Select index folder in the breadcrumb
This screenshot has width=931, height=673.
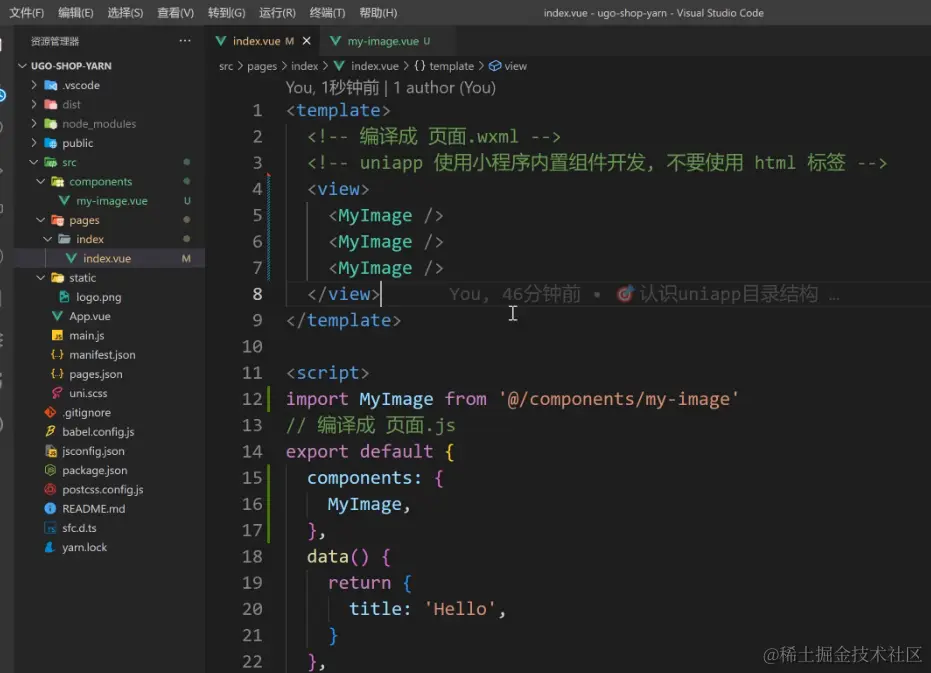(x=305, y=66)
